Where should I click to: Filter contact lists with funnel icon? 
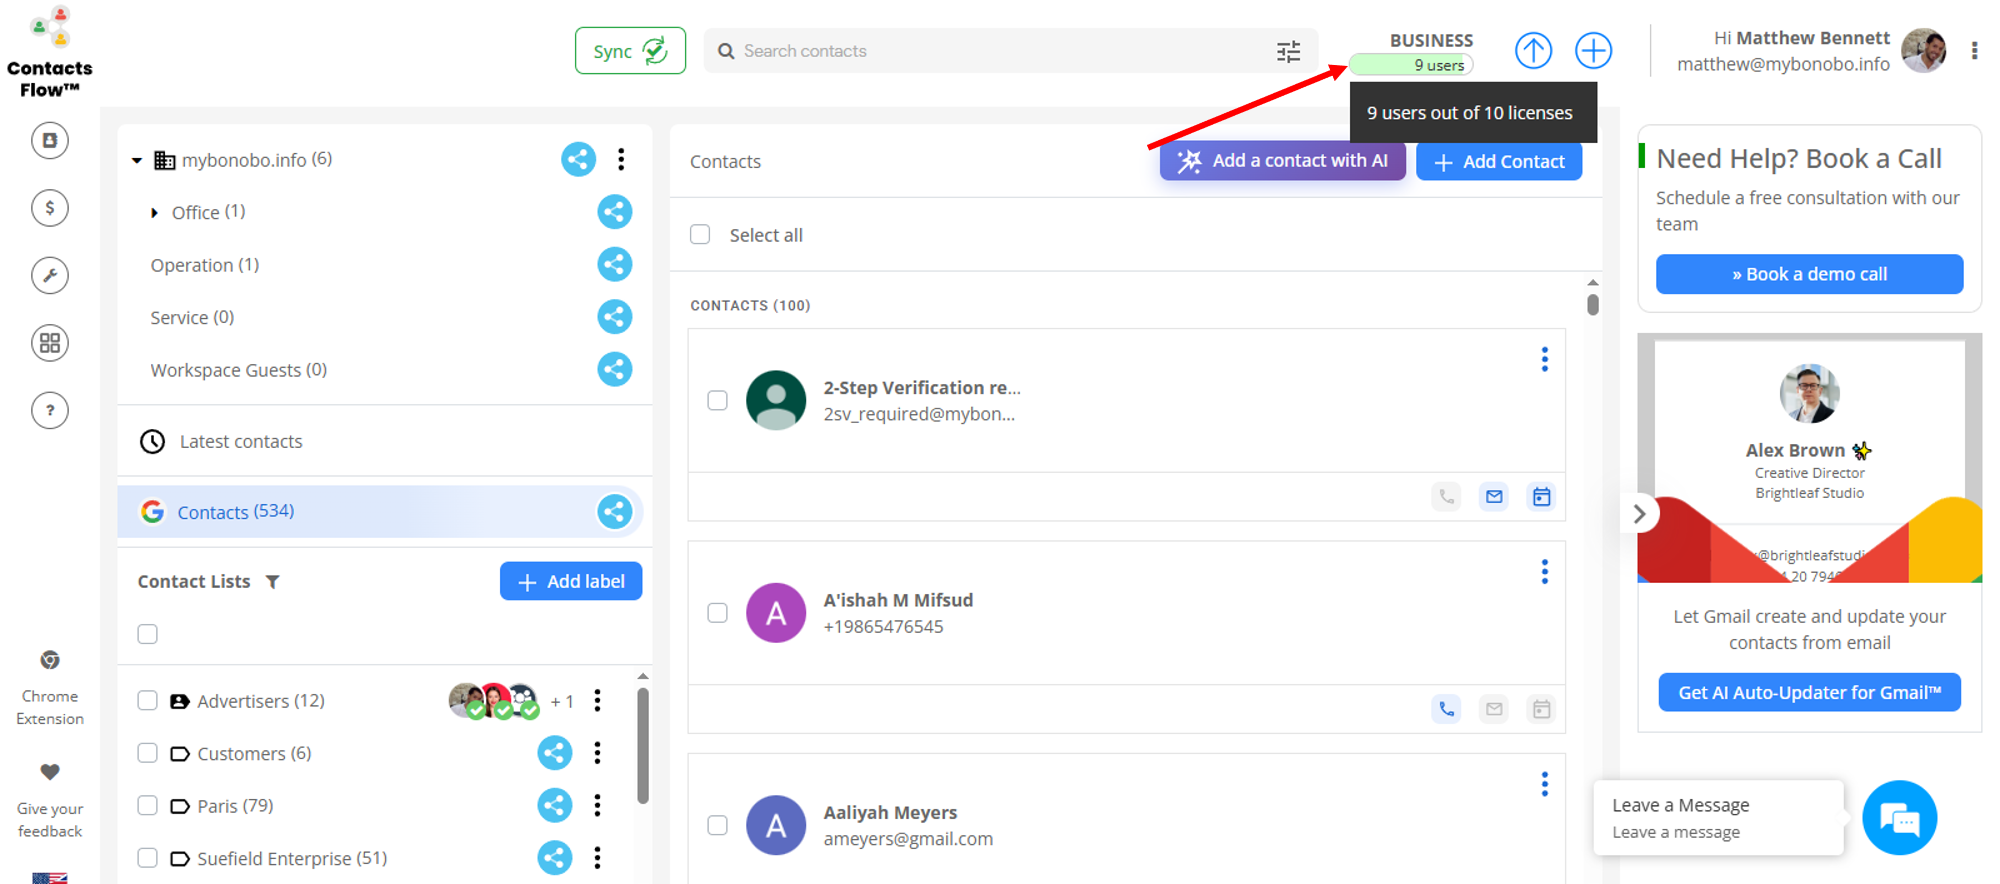click(272, 582)
